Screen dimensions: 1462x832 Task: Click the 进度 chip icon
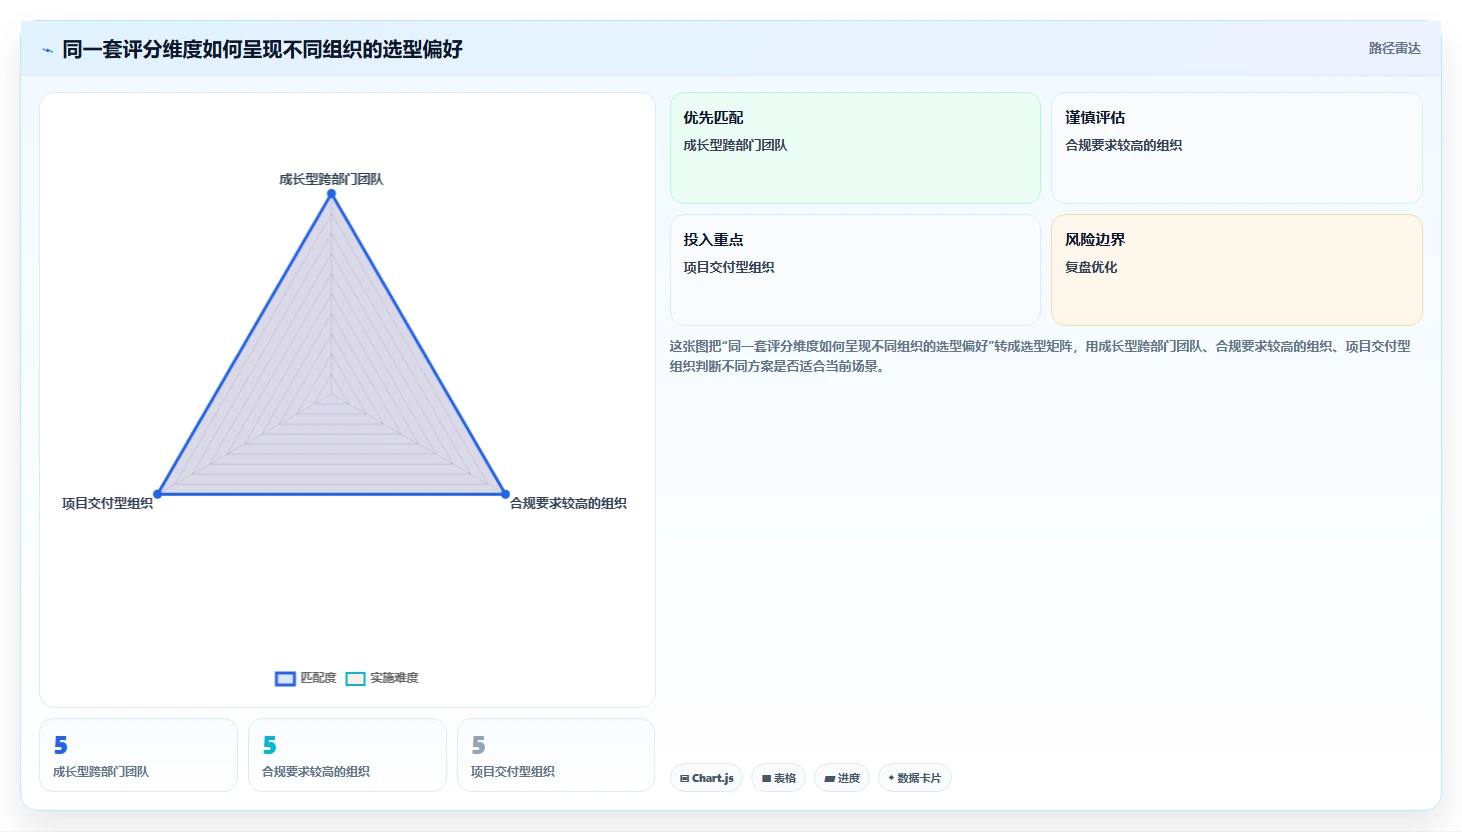point(829,778)
